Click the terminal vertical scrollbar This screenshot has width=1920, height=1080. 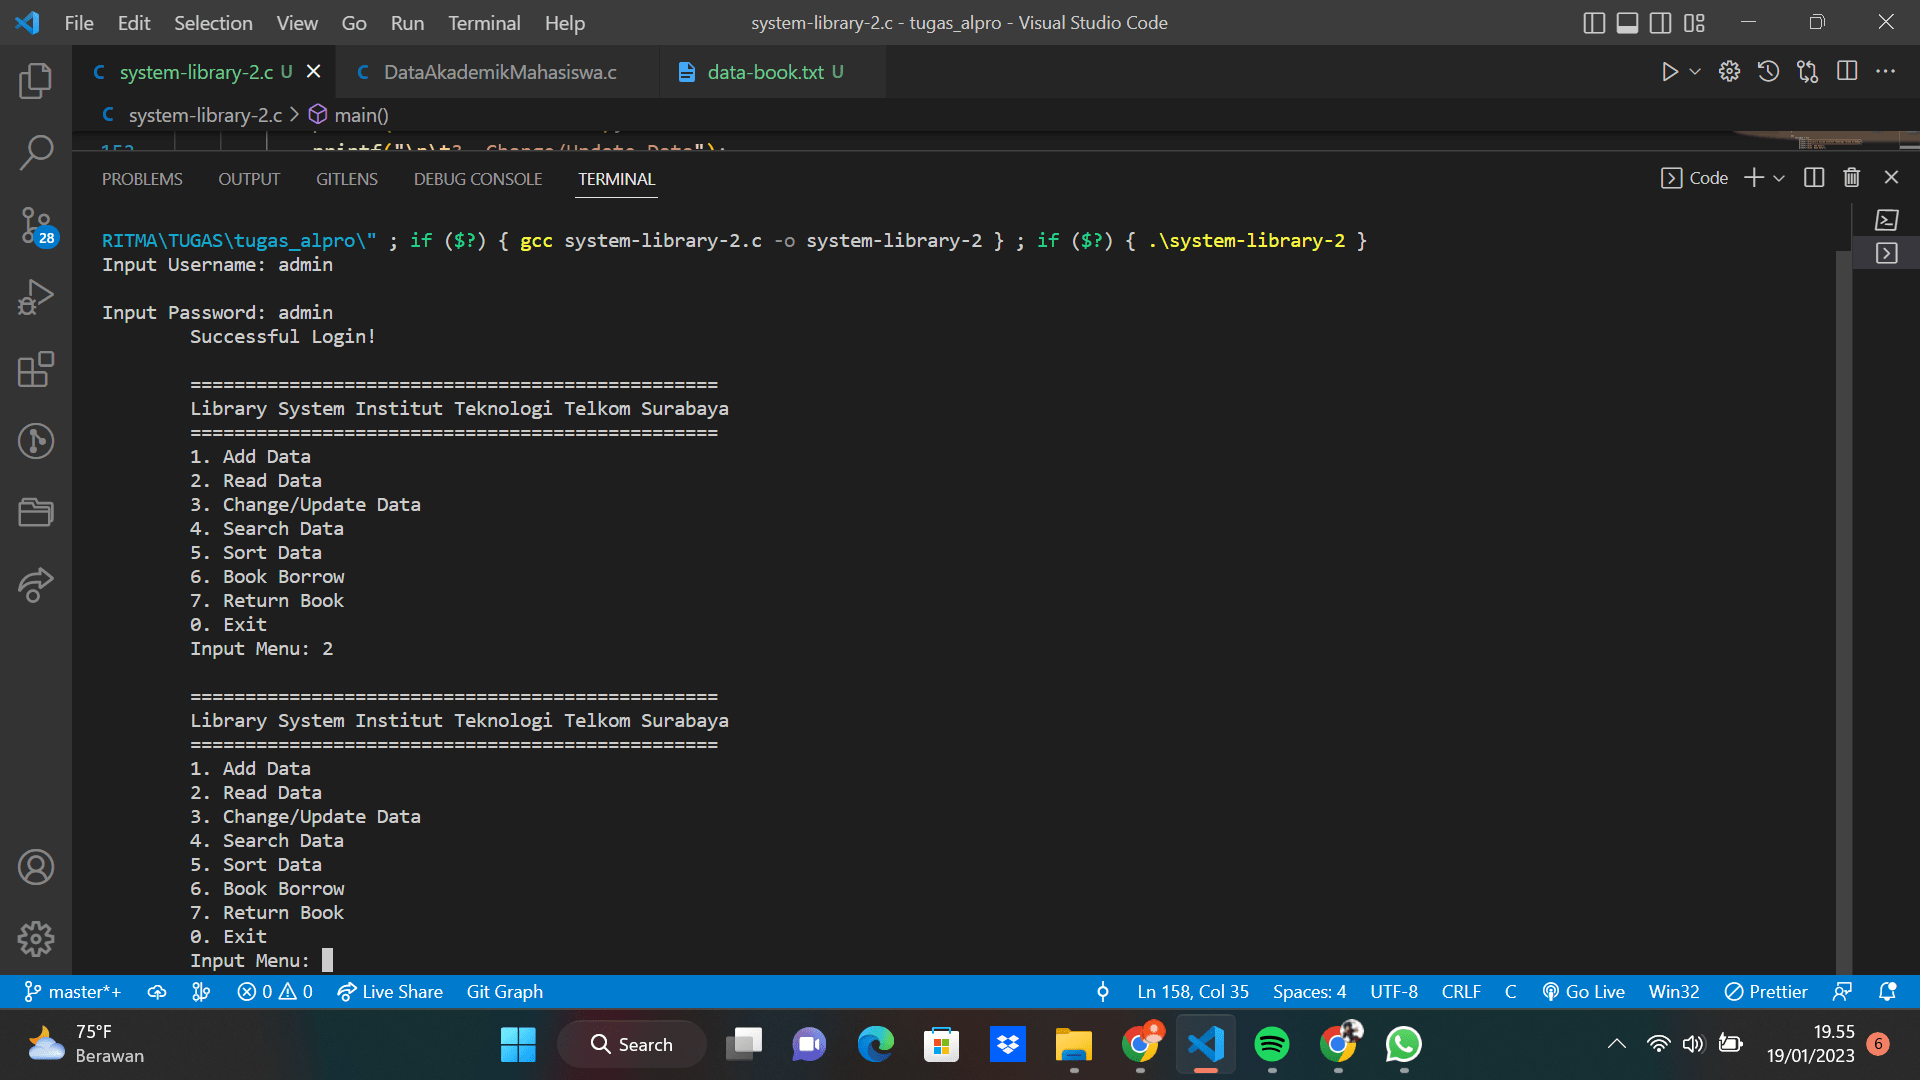[x=1843, y=600]
